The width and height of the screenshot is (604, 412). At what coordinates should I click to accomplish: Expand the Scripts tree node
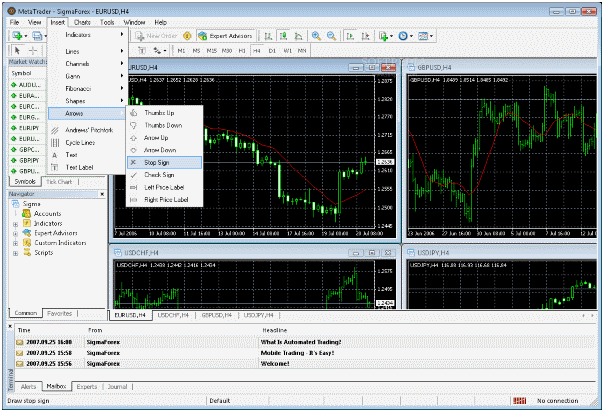15,253
